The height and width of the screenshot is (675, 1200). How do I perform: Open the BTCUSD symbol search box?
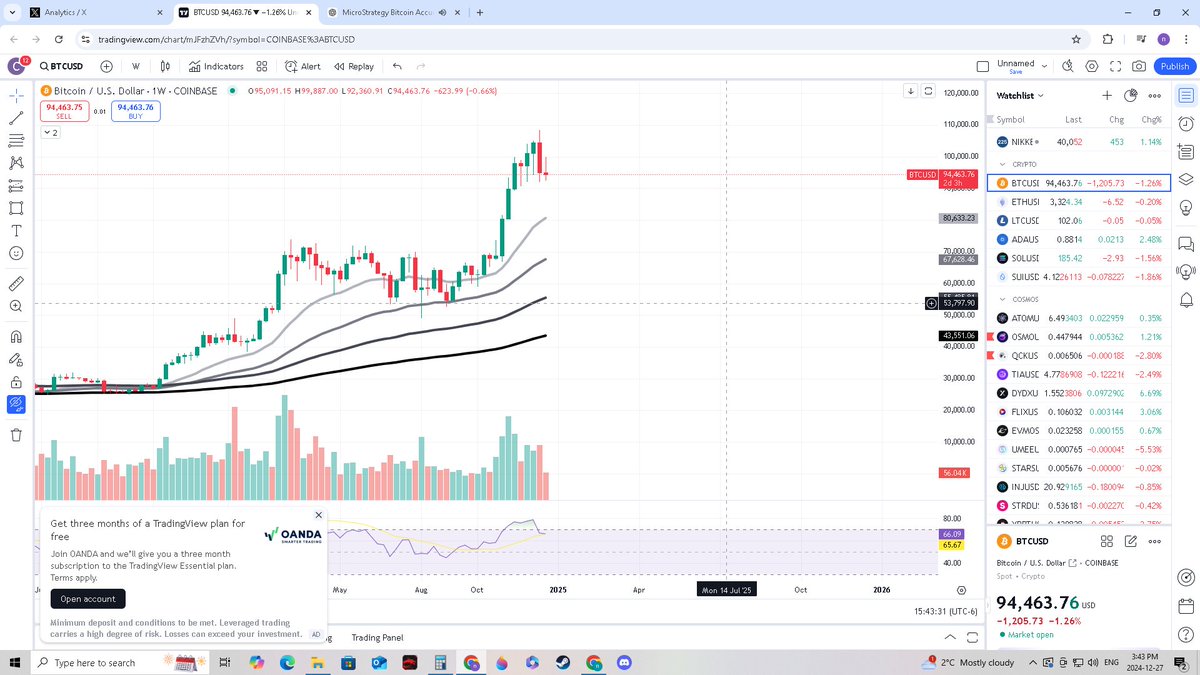click(61, 66)
